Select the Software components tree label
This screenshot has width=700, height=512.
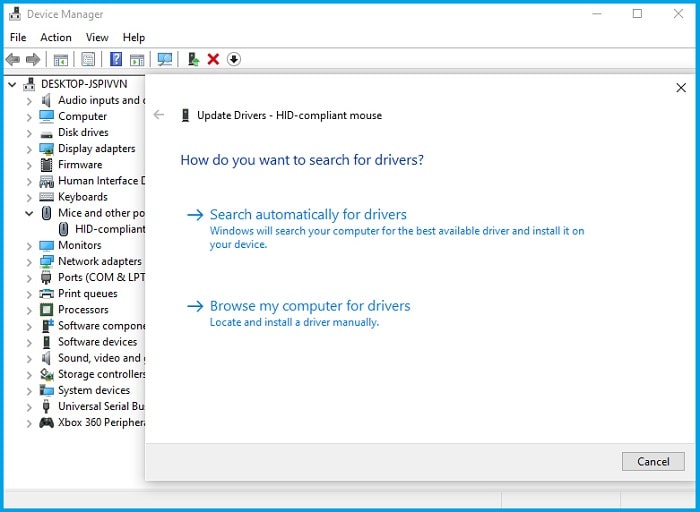101,326
